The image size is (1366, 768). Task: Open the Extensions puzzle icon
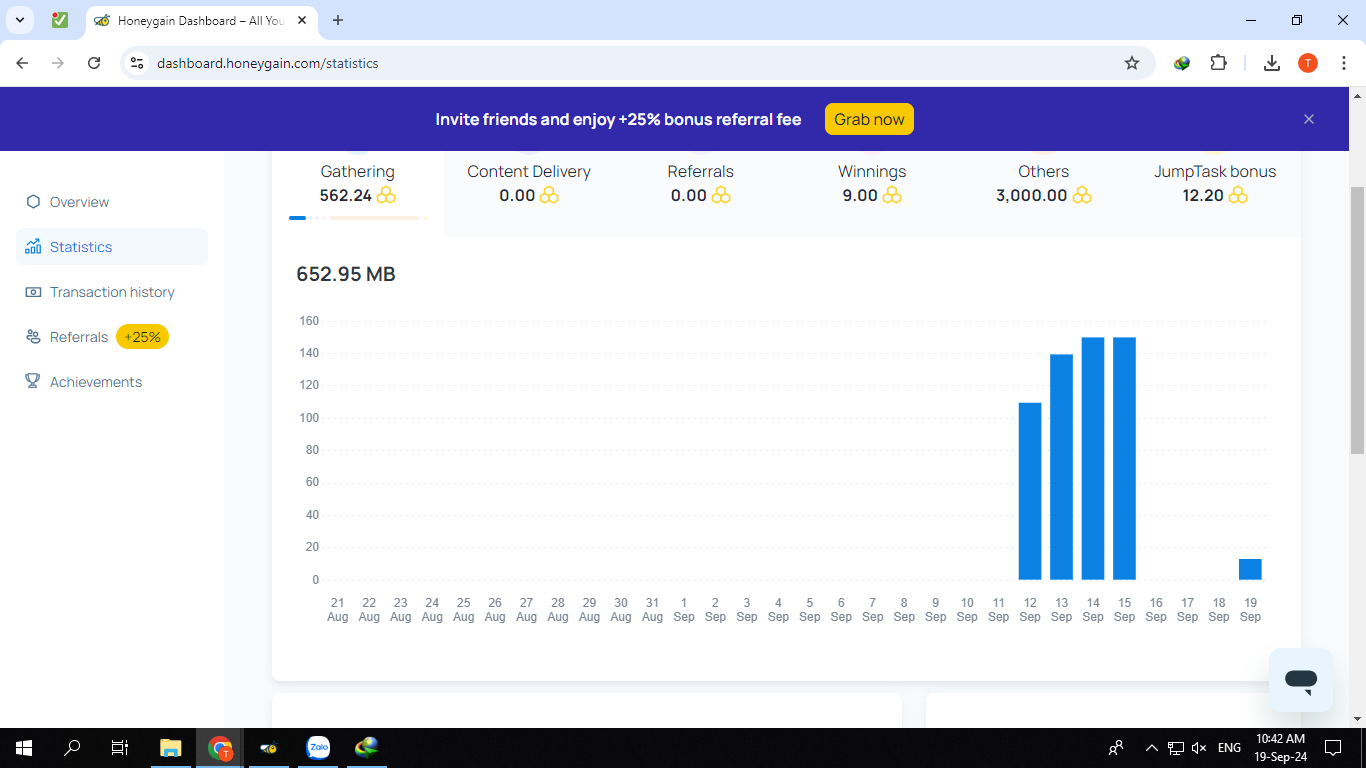(1218, 63)
